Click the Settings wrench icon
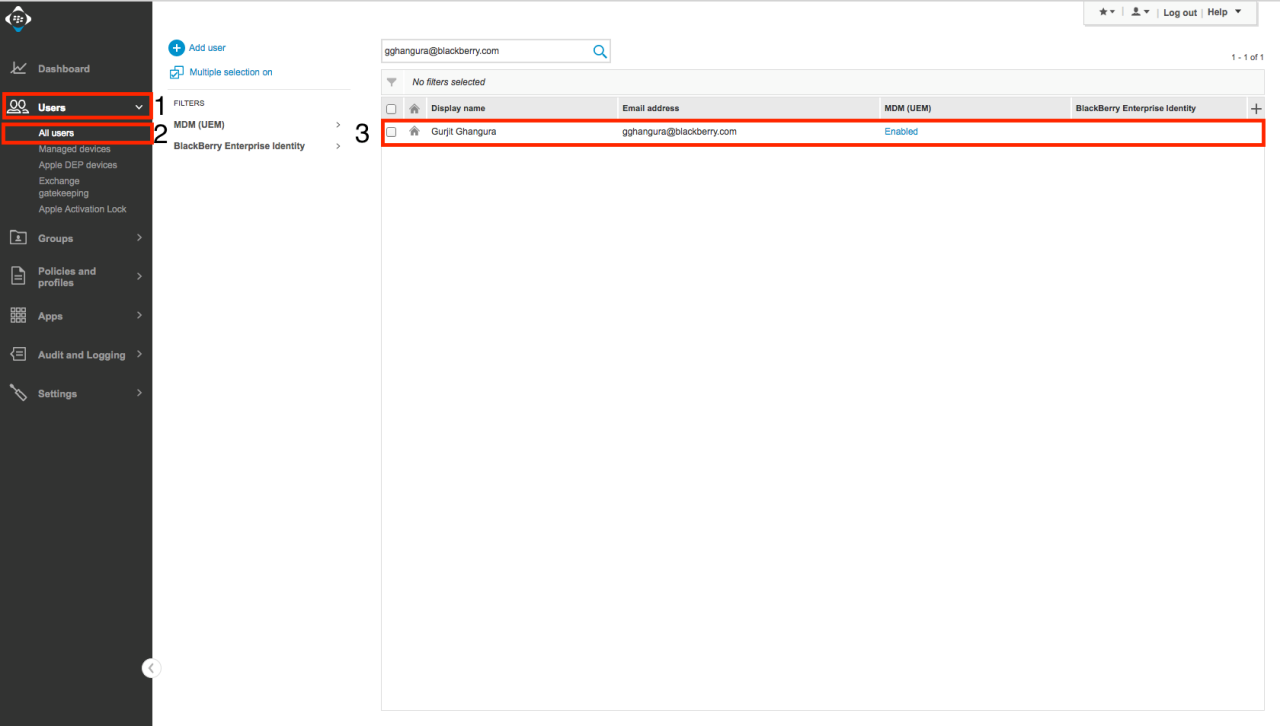The width and height of the screenshot is (1280, 726). [x=18, y=393]
